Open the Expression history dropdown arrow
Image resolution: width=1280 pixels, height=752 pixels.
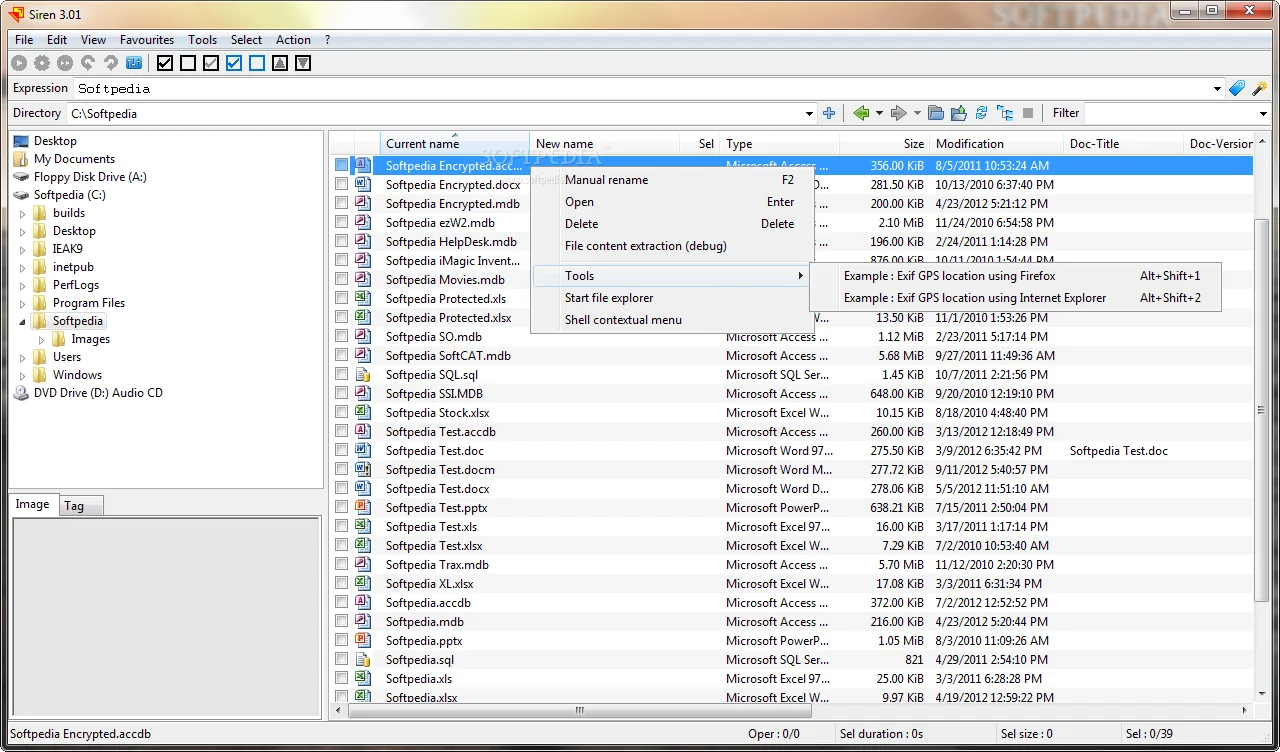click(x=1217, y=88)
